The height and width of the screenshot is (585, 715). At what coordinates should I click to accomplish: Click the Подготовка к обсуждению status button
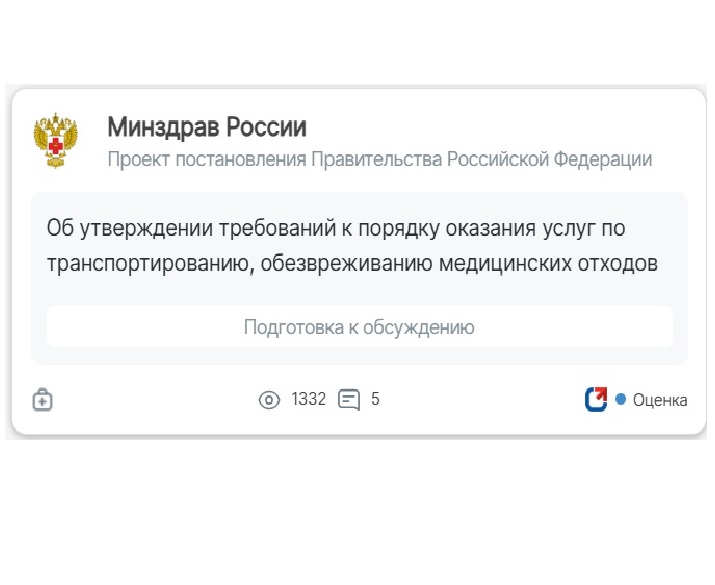click(360, 327)
